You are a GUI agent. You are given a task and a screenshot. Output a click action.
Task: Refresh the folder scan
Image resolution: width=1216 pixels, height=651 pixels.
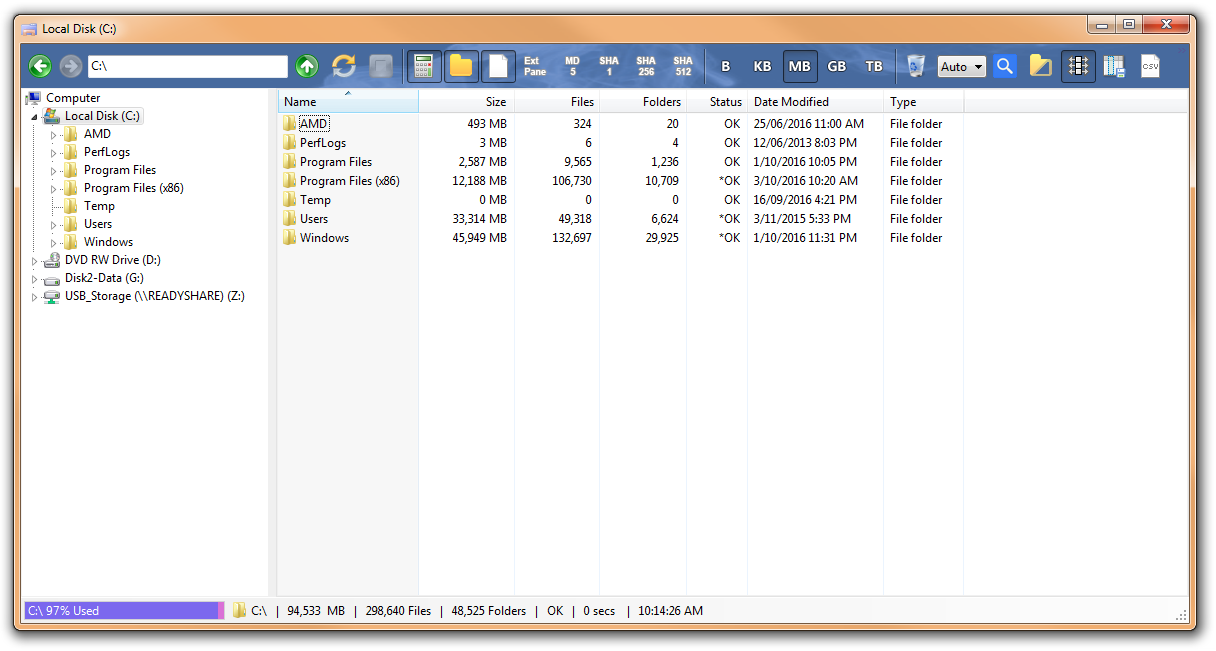tap(344, 66)
